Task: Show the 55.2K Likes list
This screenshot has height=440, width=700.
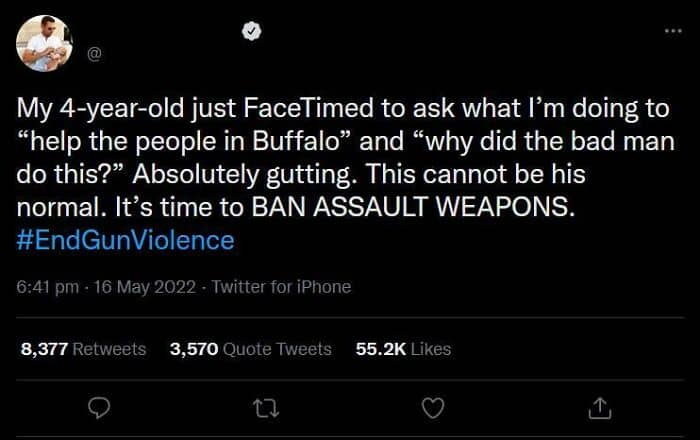Action: tap(403, 349)
